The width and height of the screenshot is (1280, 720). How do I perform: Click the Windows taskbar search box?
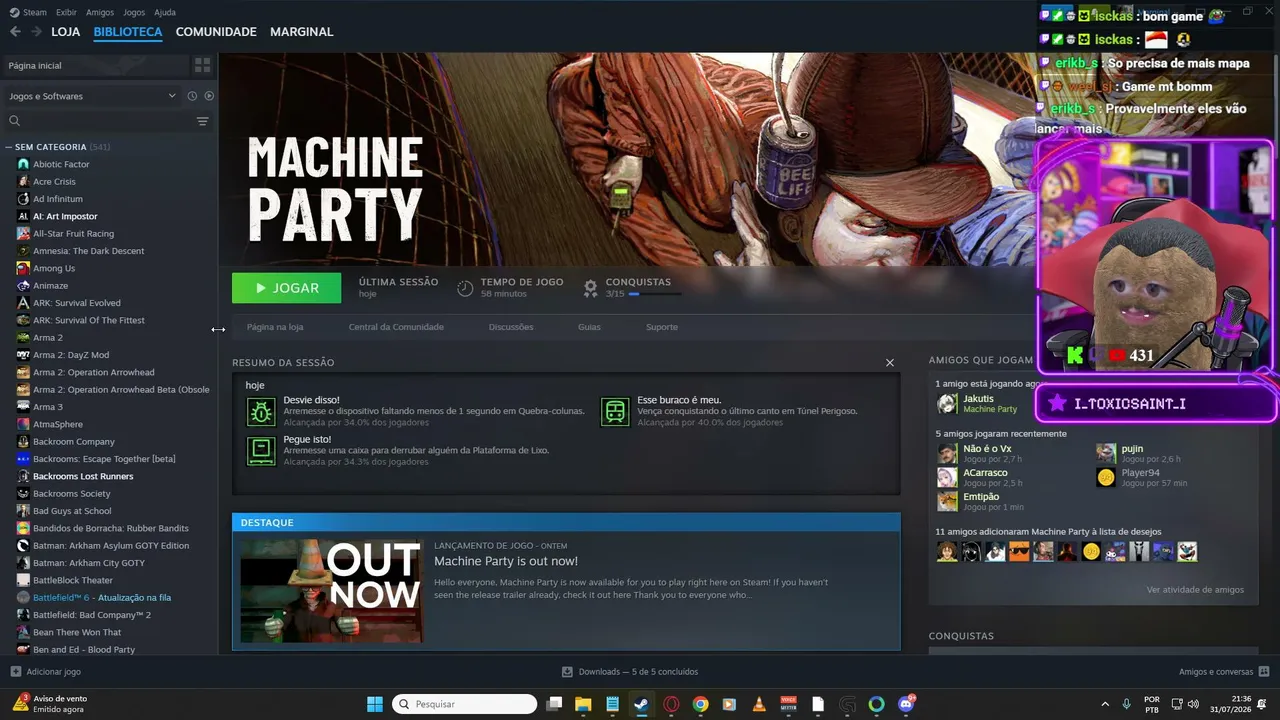point(464,704)
